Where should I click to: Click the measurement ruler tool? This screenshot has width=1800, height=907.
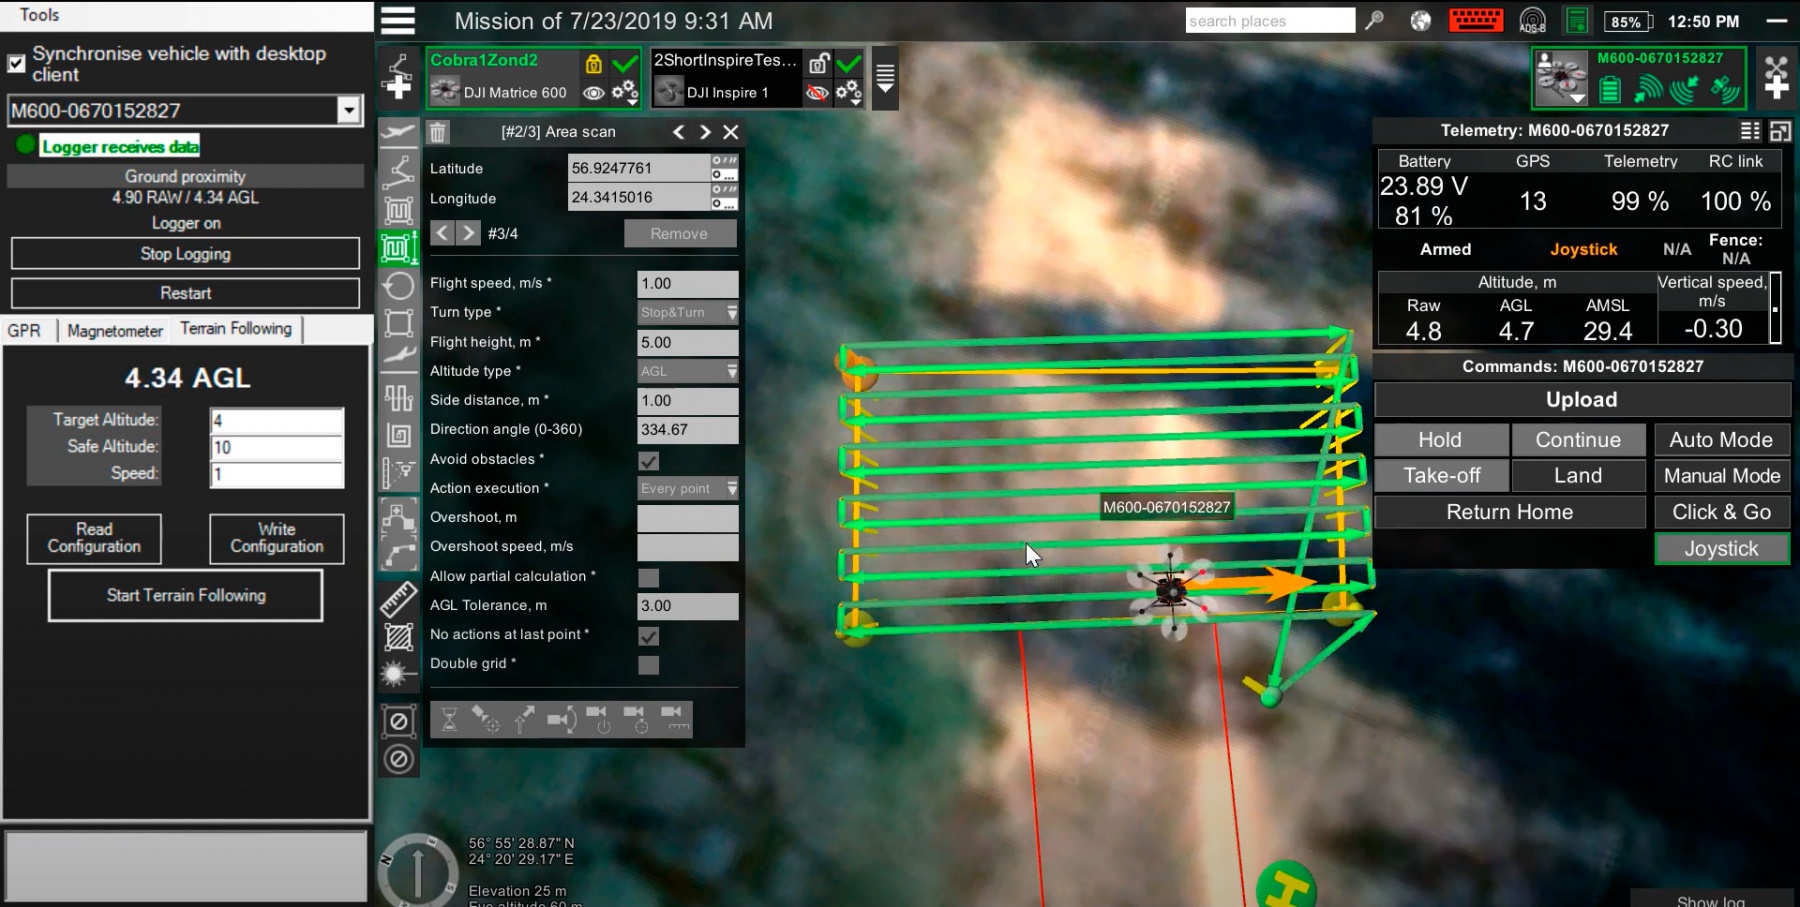coord(398,599)
